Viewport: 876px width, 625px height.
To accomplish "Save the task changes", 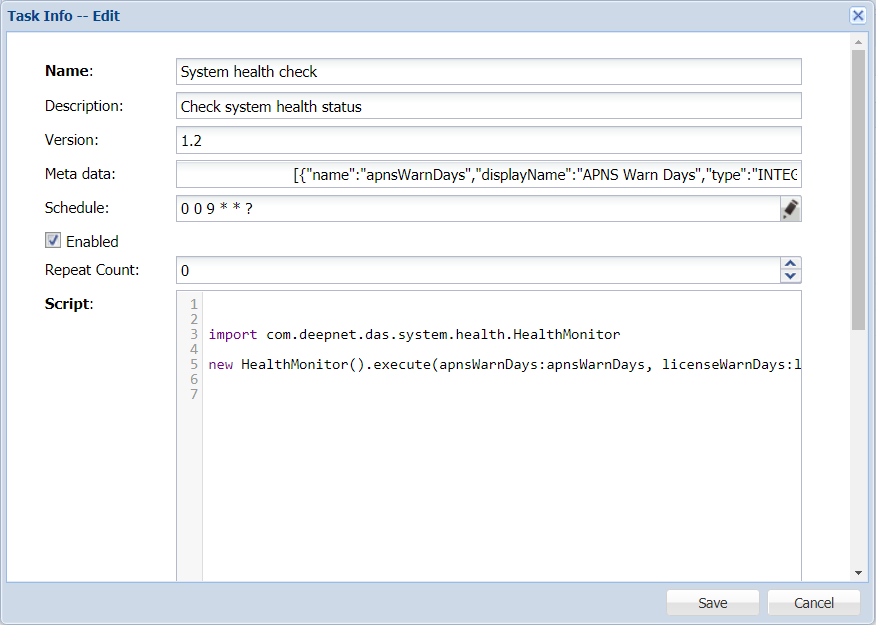I will tap(713, 603).
